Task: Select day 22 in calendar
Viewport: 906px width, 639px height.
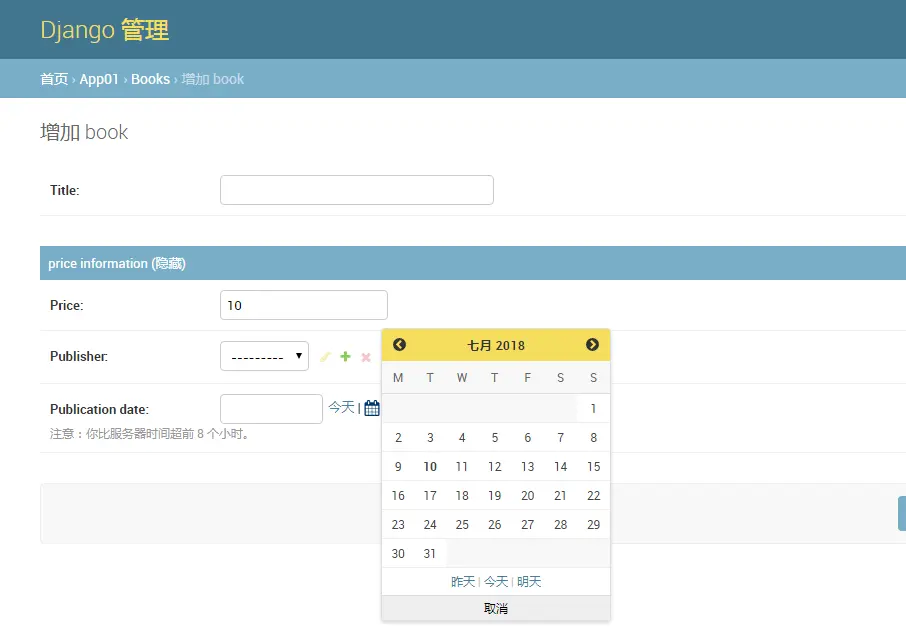Action: (x=593, y=495)
